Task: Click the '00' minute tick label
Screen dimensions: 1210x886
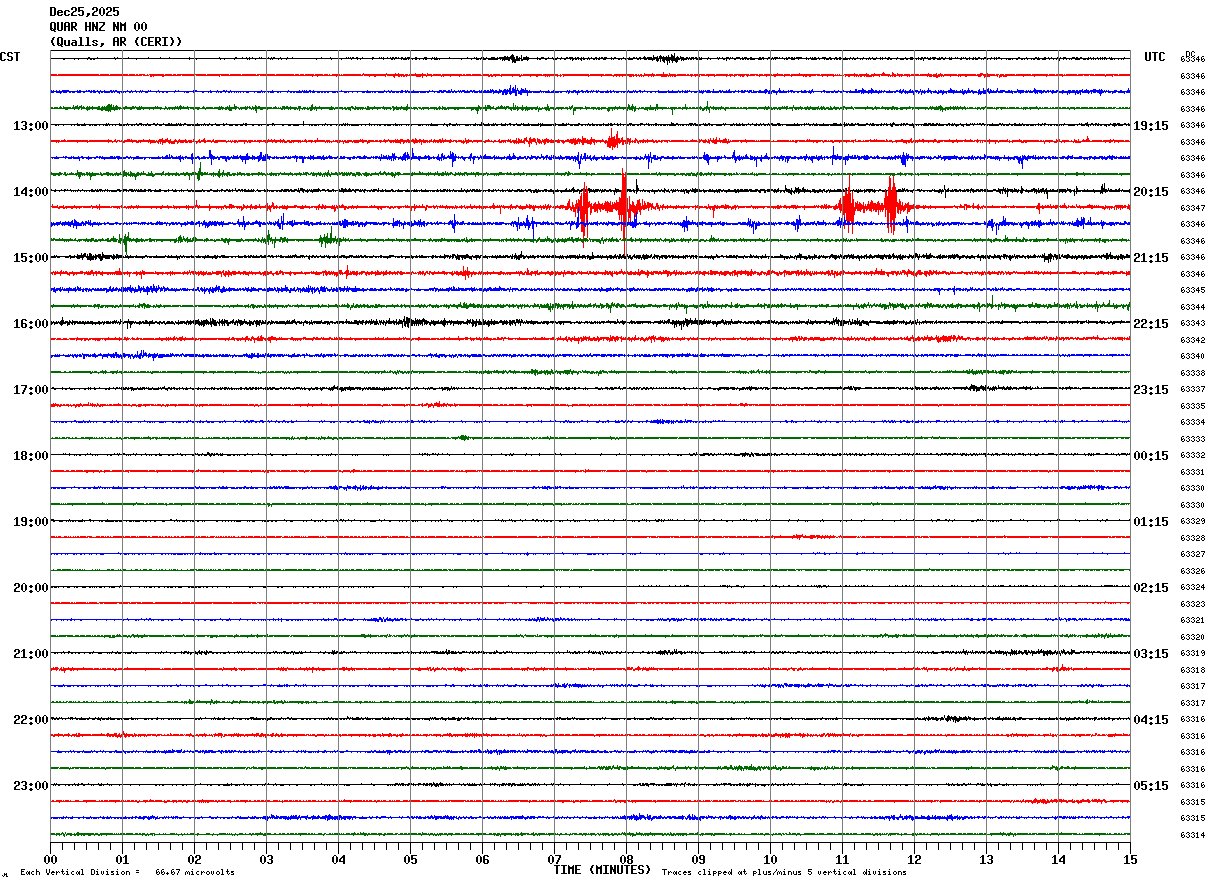Action: pyautogui.click(x=50, y=859)
